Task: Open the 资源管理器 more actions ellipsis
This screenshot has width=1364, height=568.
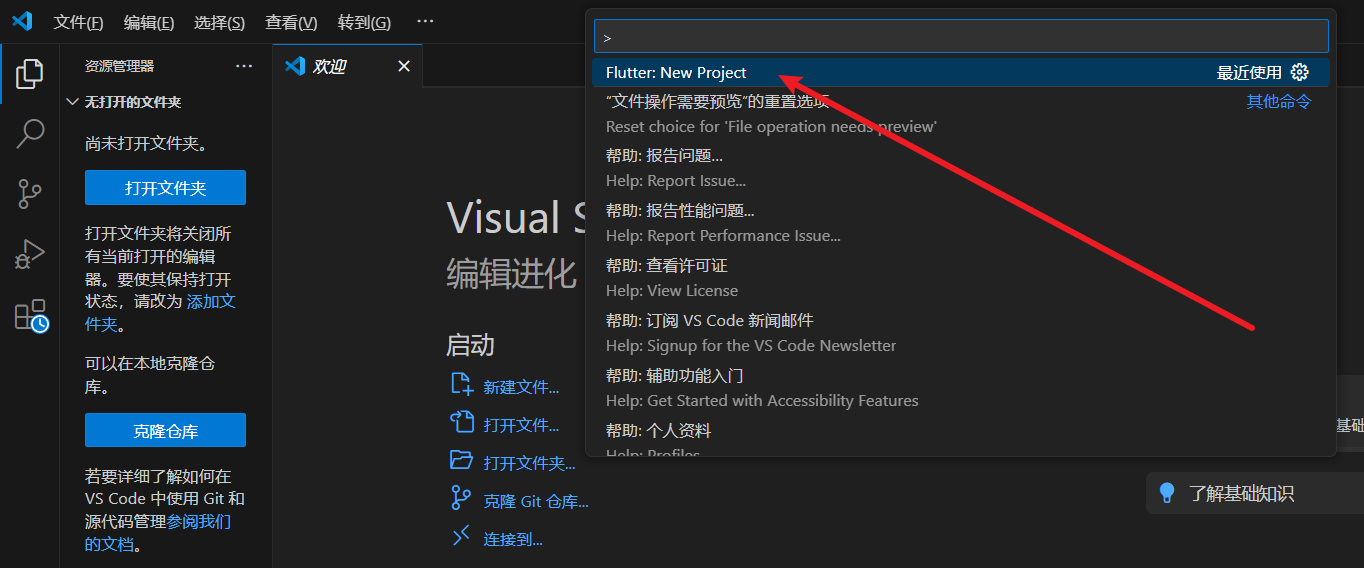Action: pos(244,66)
